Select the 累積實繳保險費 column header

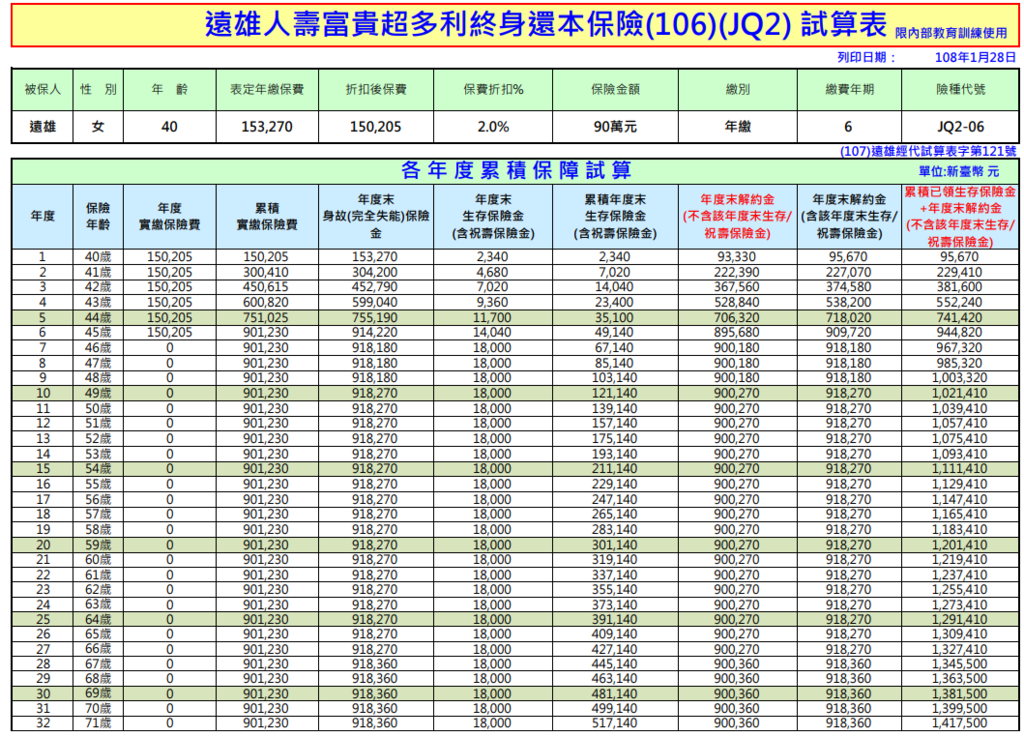(x=267, y=216)
